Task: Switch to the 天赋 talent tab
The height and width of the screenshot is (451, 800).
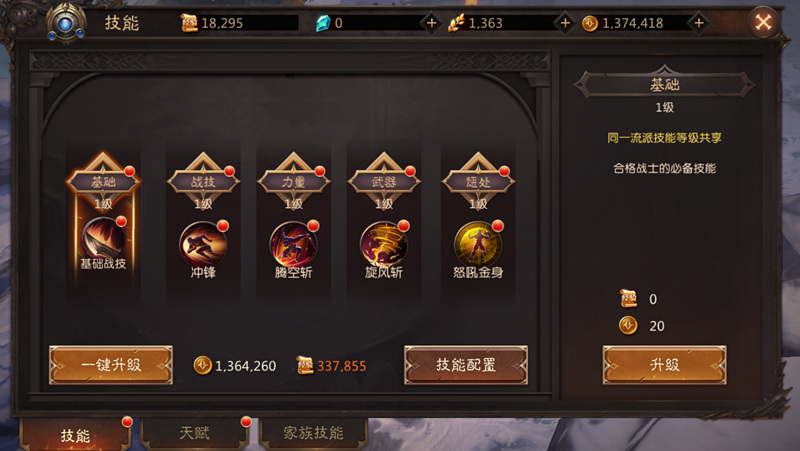Action: coord(194,434)
